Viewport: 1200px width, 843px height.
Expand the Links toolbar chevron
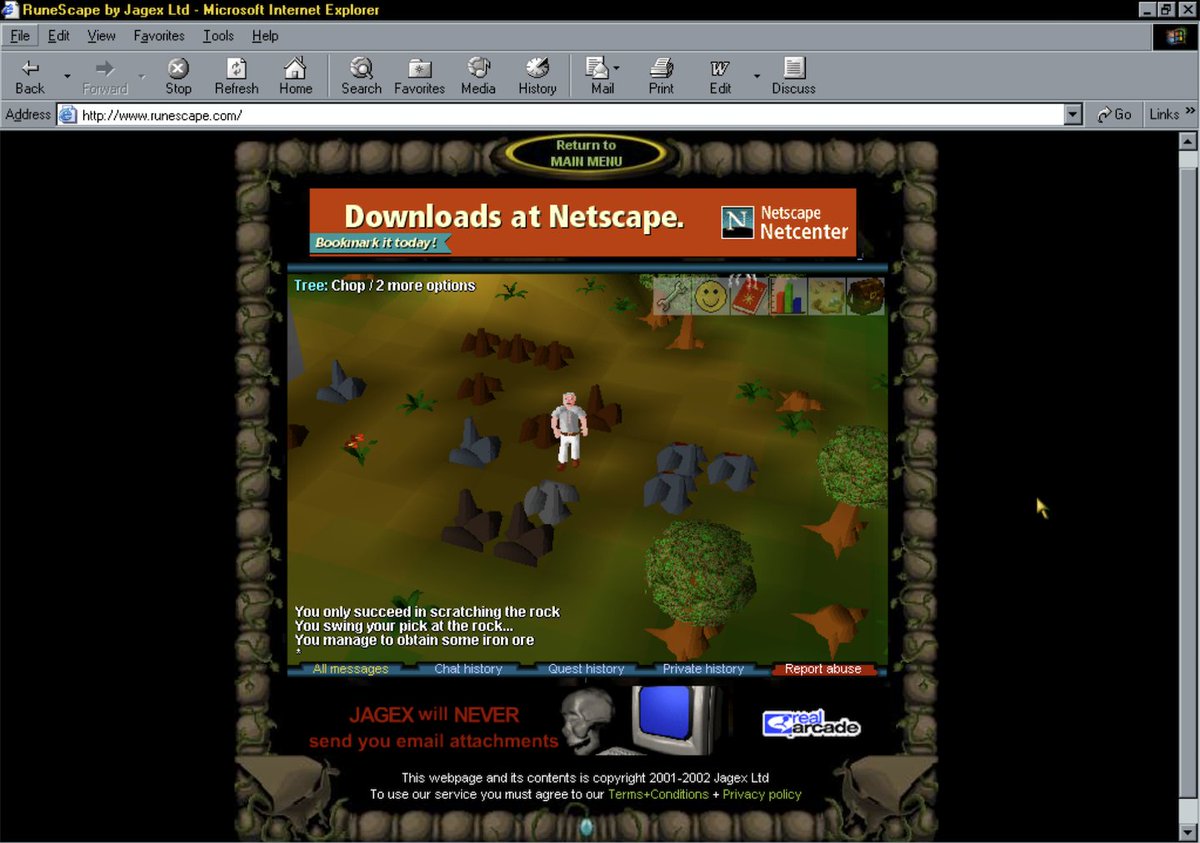pyautogui.click(x=1190, y=111)
